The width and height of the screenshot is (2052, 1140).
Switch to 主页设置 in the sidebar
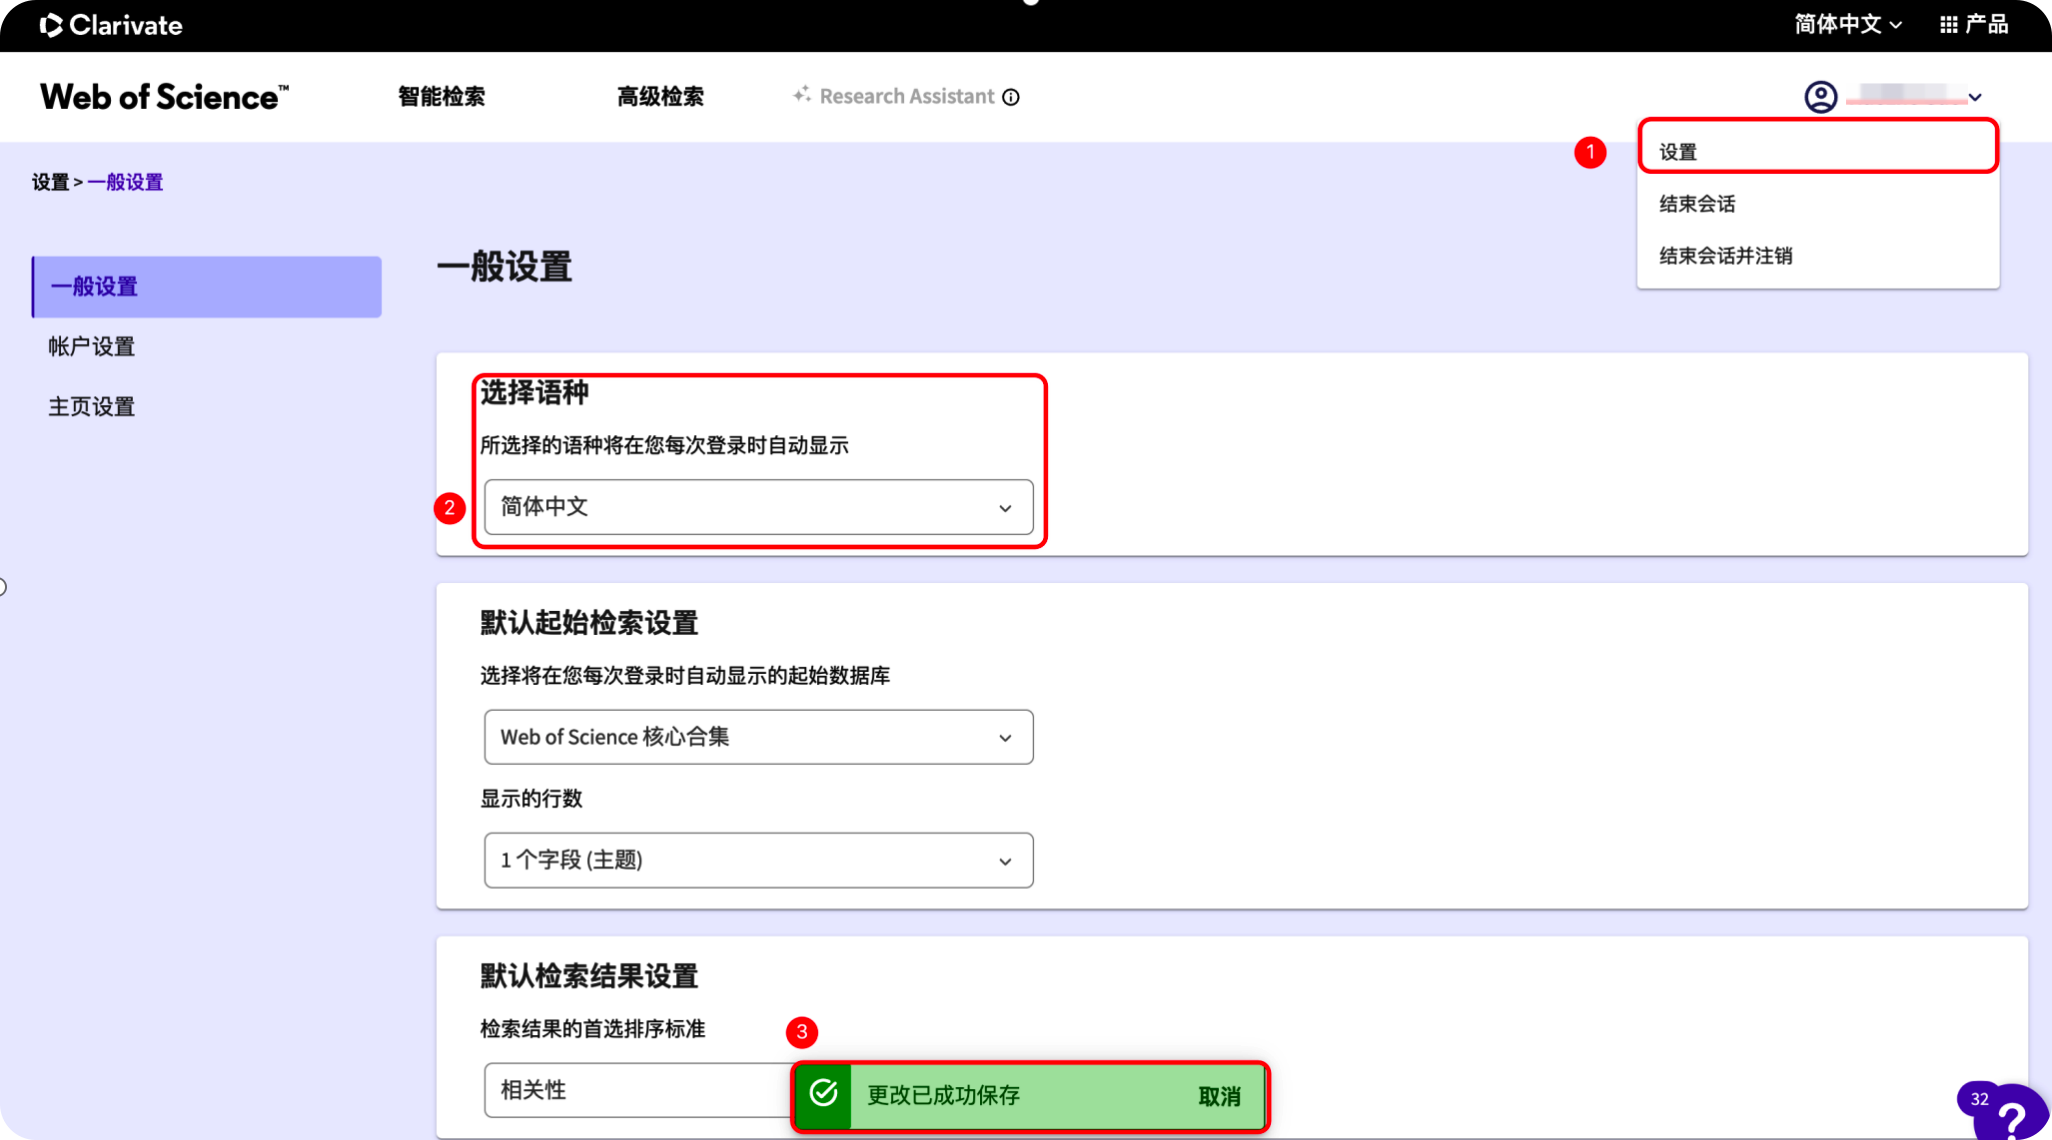tap(92, 407)
